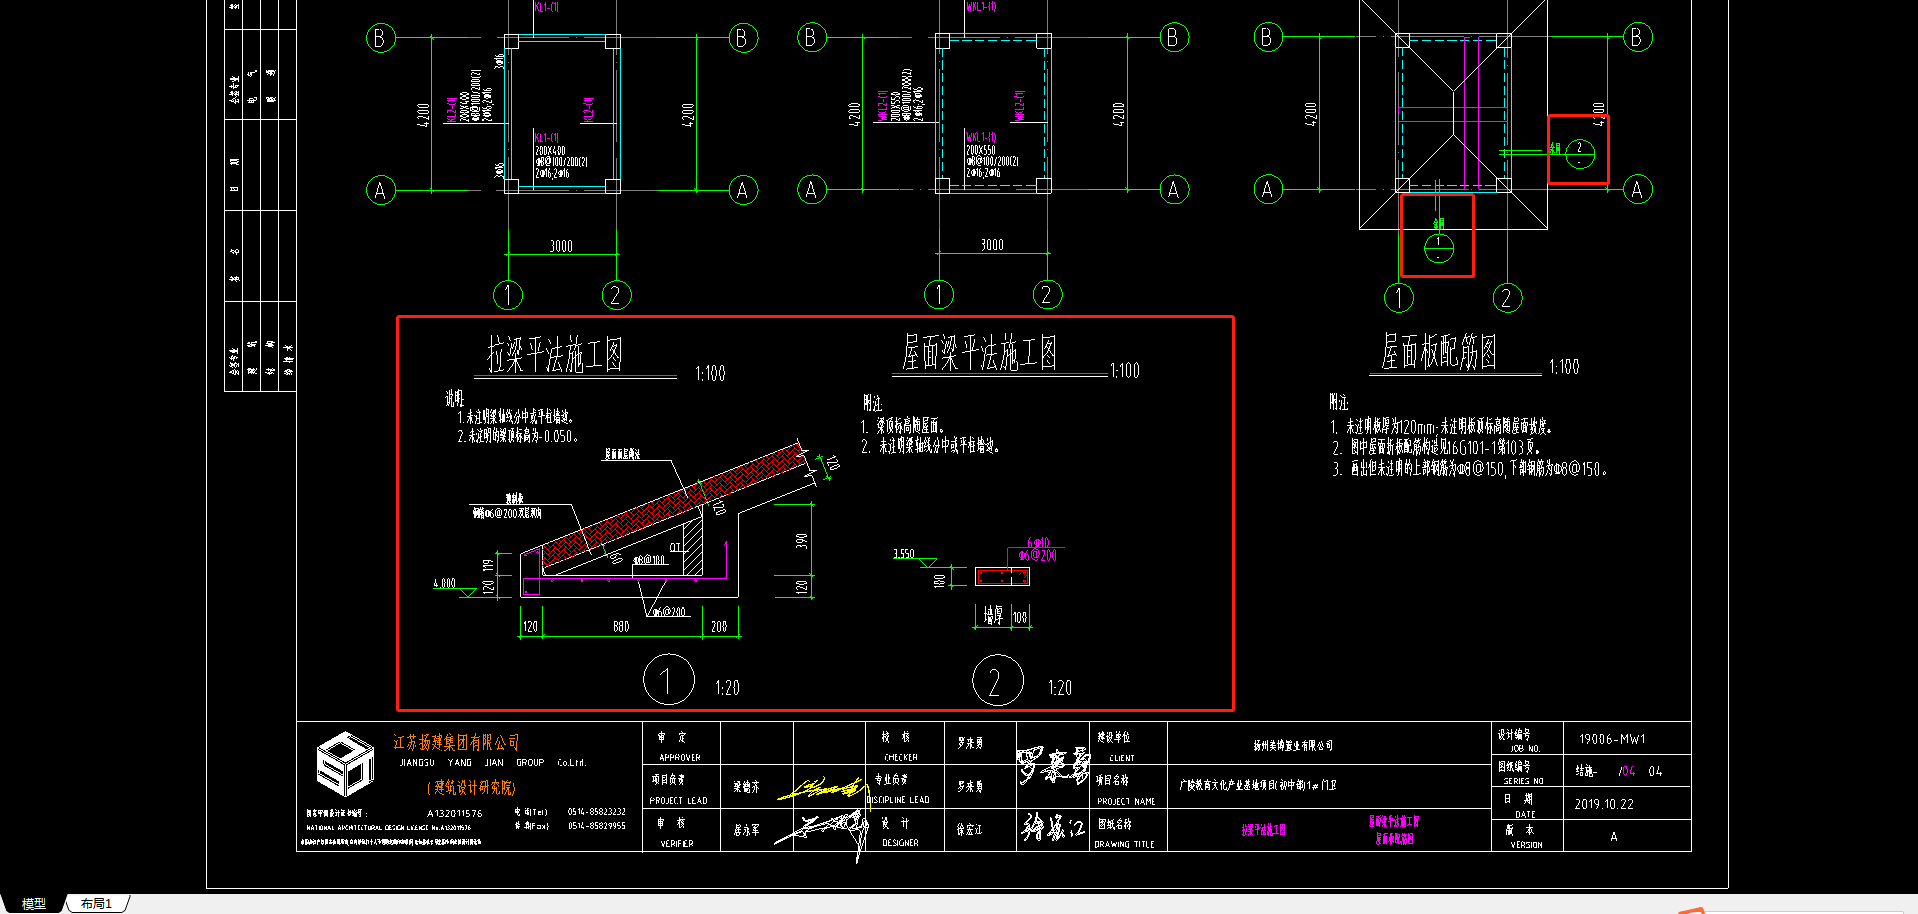Pick the red hatched roof tile layer

coord(672,504)
